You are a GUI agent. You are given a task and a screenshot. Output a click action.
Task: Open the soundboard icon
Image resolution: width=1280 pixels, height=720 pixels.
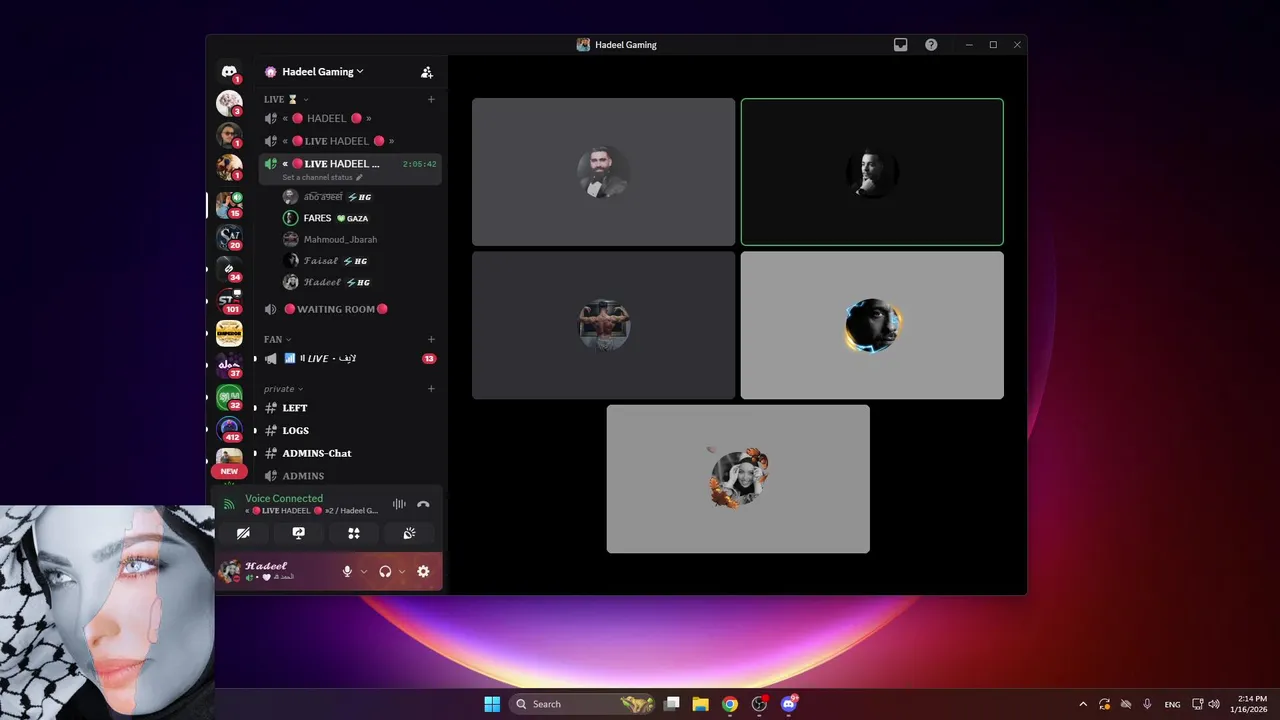[x=409, y=534]
